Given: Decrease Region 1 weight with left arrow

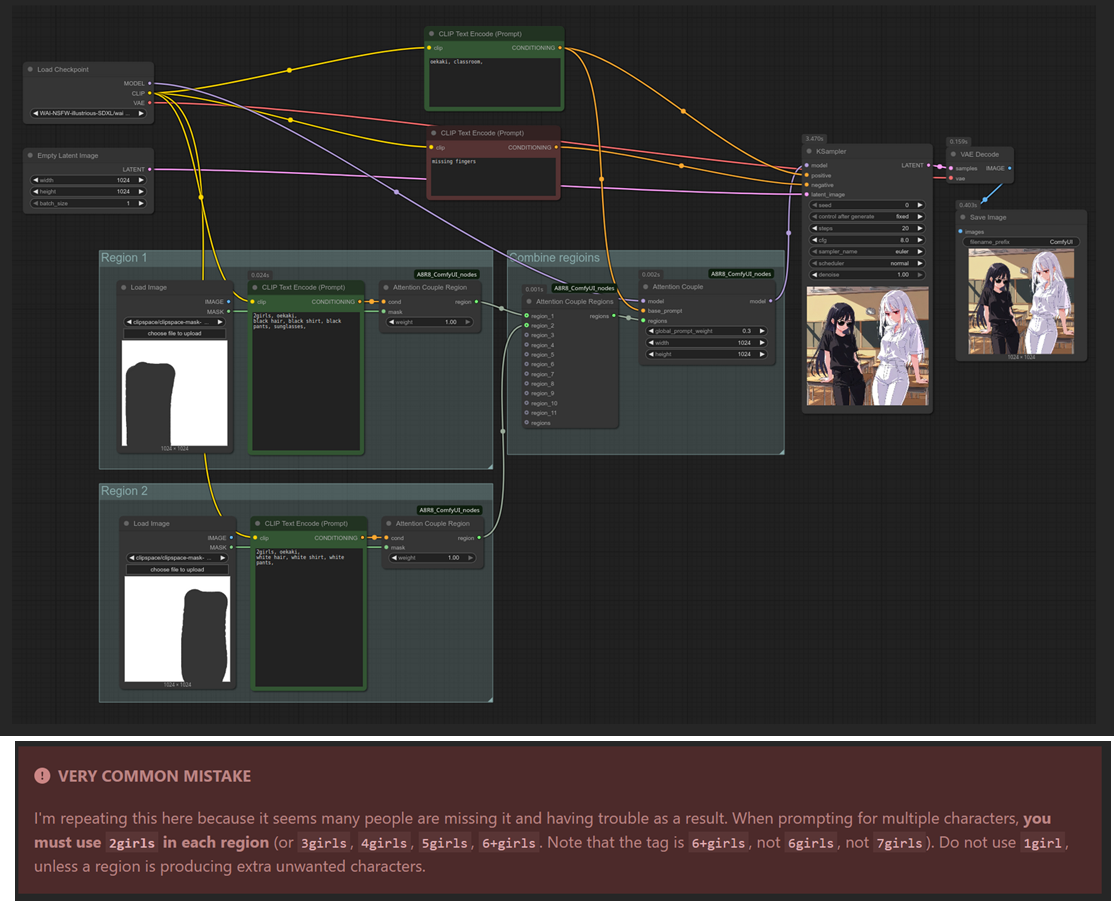Looking at the screenshot, I should pyautogui.click(x=391, y=322).
